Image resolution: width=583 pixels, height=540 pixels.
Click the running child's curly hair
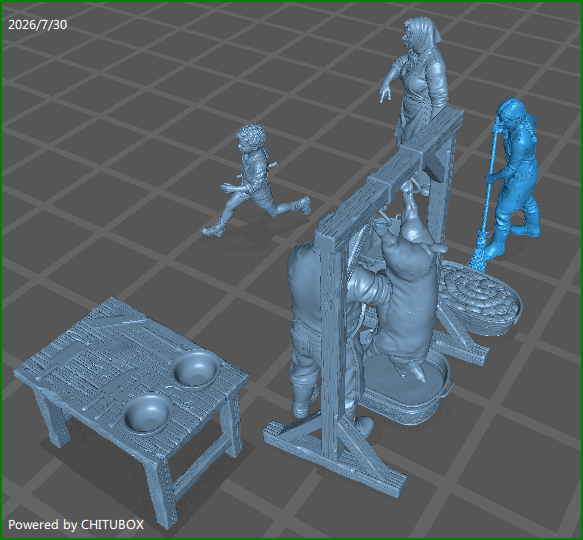coord(252,135)
